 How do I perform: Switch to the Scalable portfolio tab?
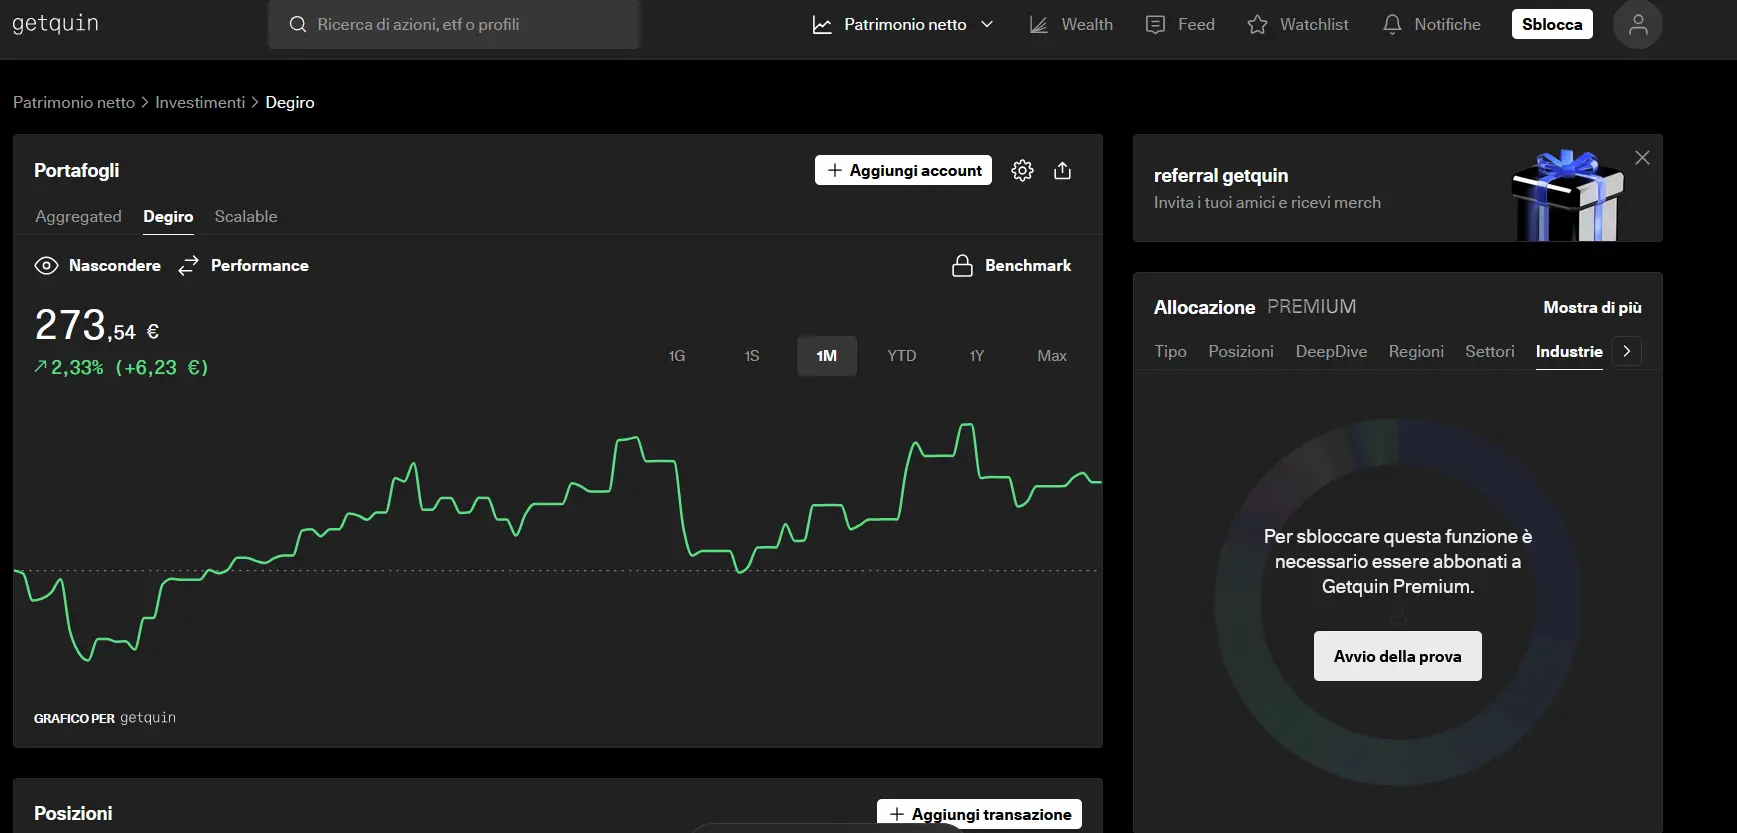246,216
